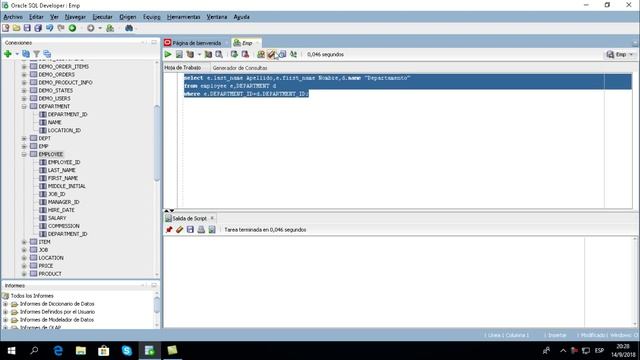Screen dimensions: 640x360
Task: Select the Hoja de Trabajo tab
Action: tap(182, 68)
